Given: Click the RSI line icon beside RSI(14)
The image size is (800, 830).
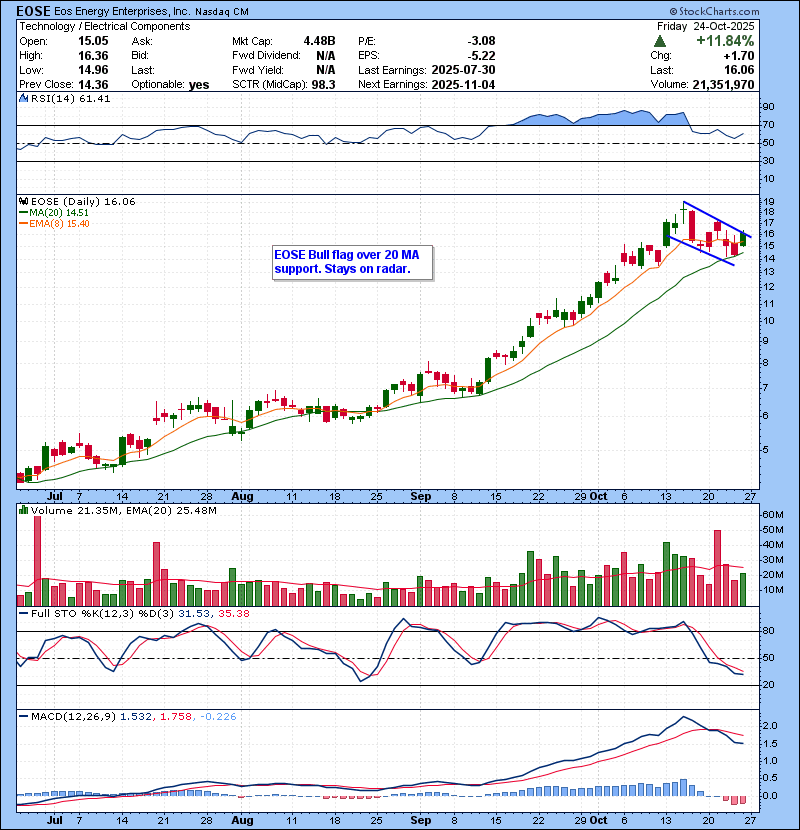Looking at the screenshot, I should tap(23, 98).
